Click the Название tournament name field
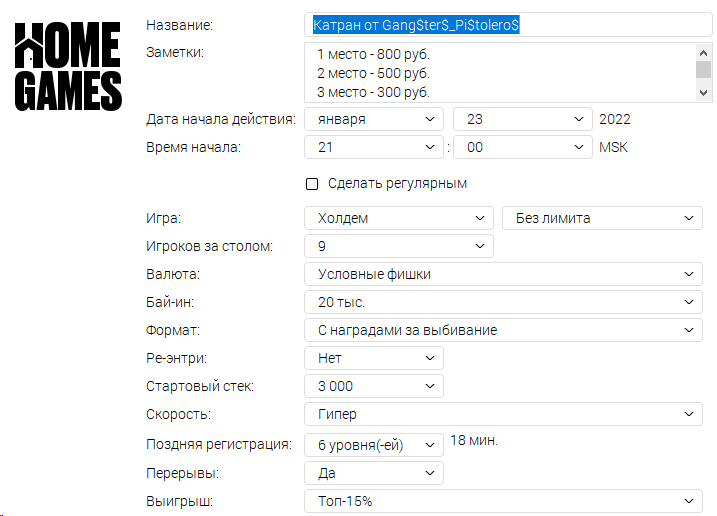Image resolution: width=717 pixels, height=516 pixels. tap(508, 25)
